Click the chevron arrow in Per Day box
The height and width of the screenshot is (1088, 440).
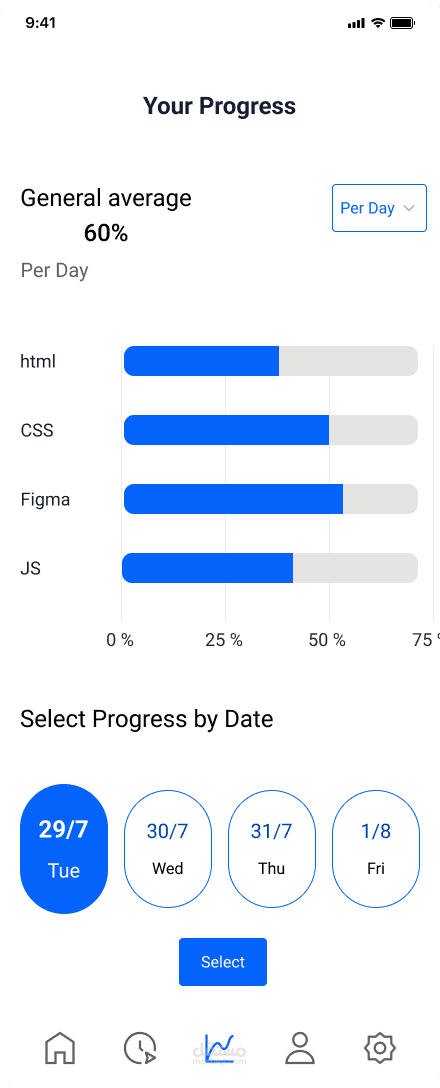409,208
